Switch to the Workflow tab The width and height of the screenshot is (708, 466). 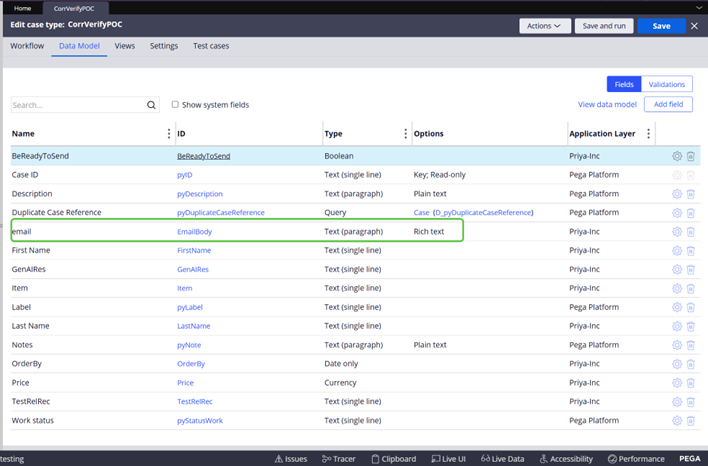(27, 46)
